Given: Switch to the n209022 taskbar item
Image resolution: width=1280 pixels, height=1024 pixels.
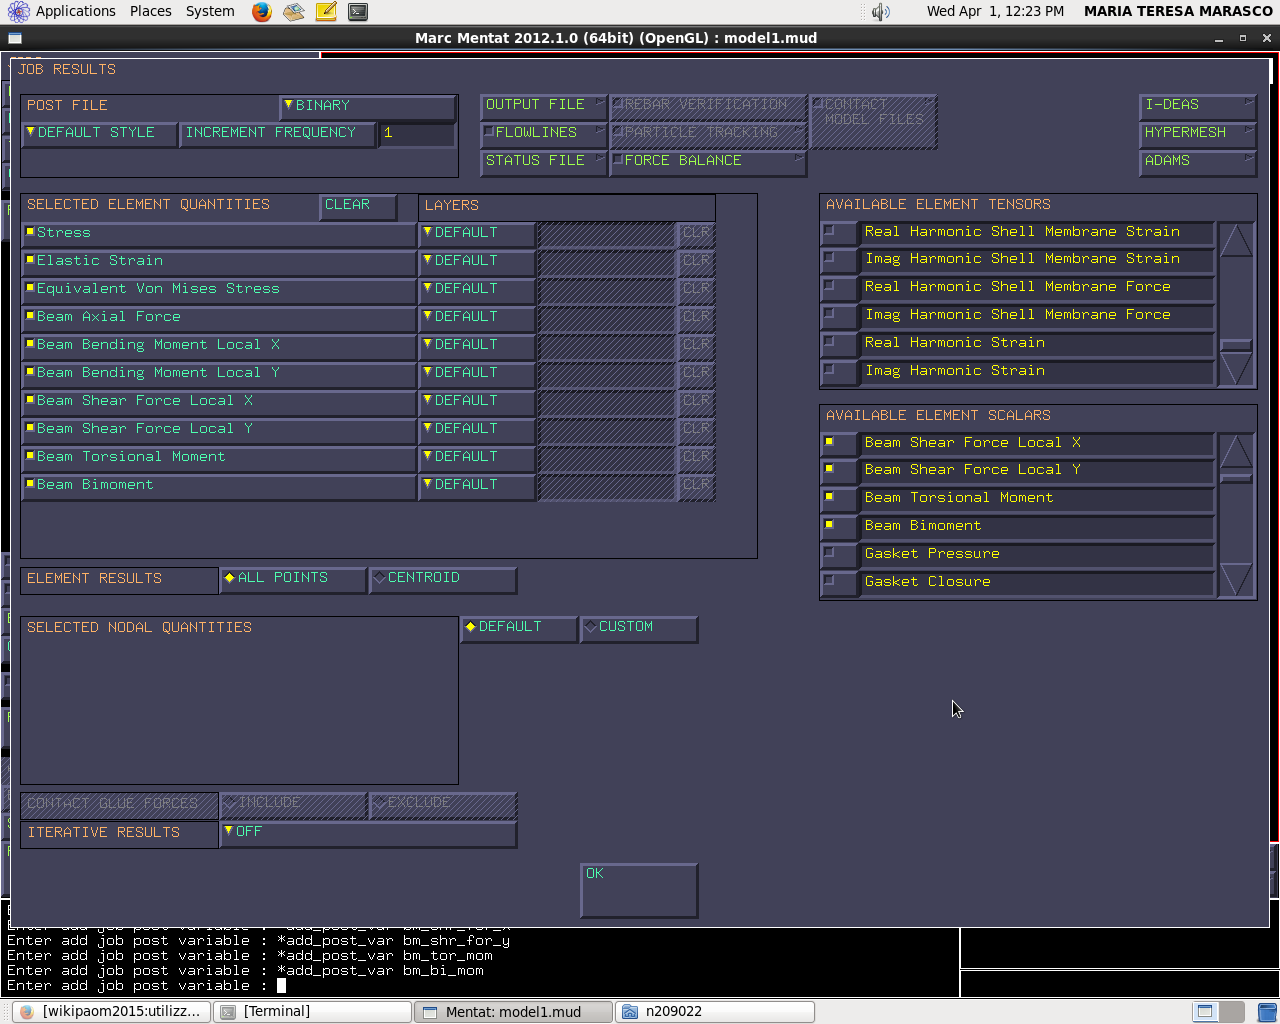Looking at the screenshot, I should tap(714, 1012).
